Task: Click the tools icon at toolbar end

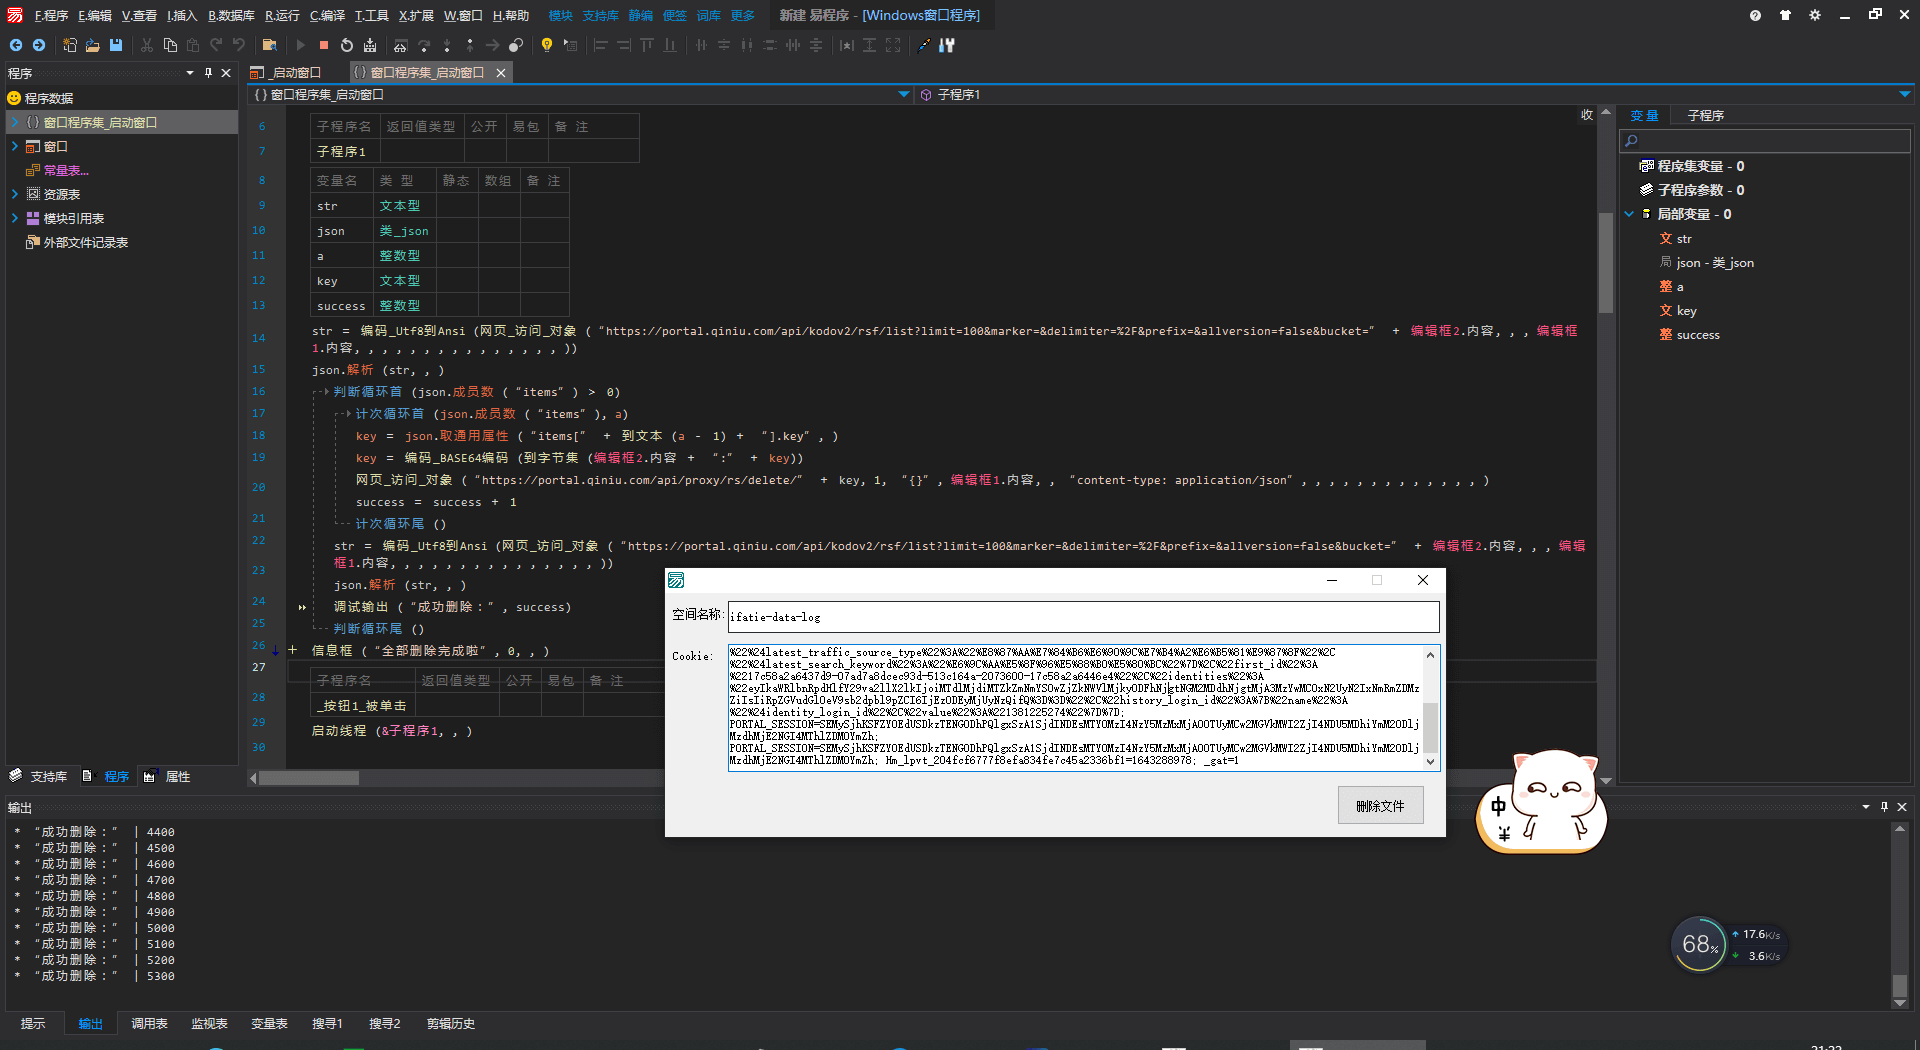Action: pos(947,45)
